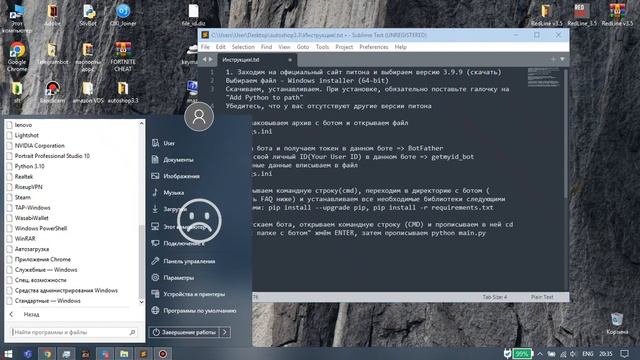Open the Корзина recycle bin icon
640x360 pixels.
coord(617,323)
